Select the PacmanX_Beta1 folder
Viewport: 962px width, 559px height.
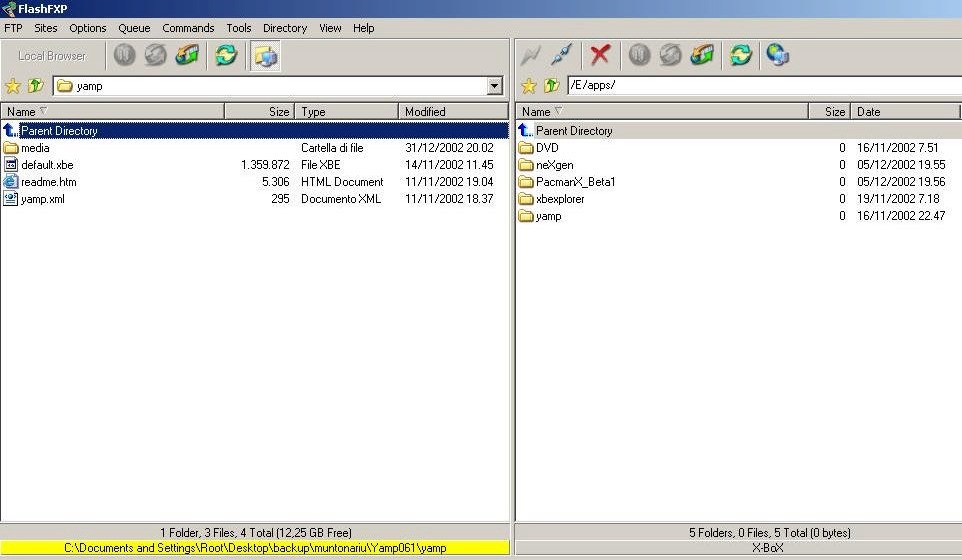coord(575,182)
